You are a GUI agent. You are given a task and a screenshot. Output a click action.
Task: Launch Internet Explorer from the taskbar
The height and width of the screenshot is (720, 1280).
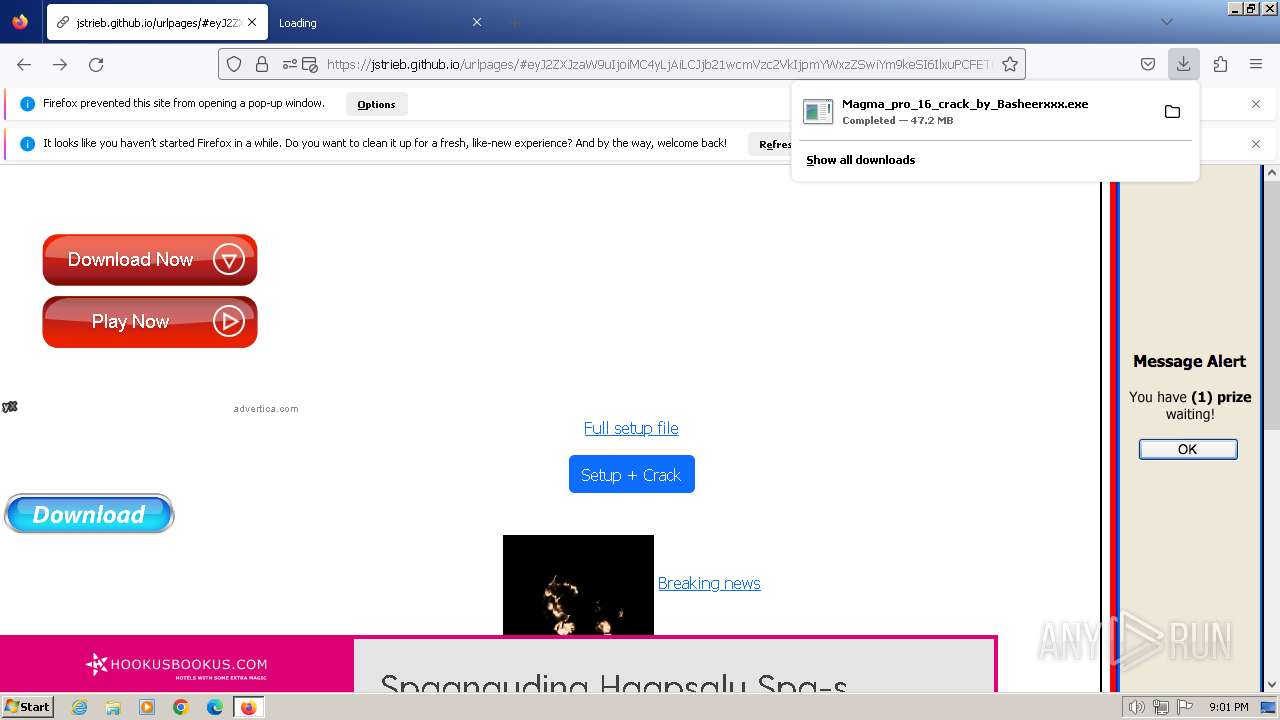coord(80,707)
